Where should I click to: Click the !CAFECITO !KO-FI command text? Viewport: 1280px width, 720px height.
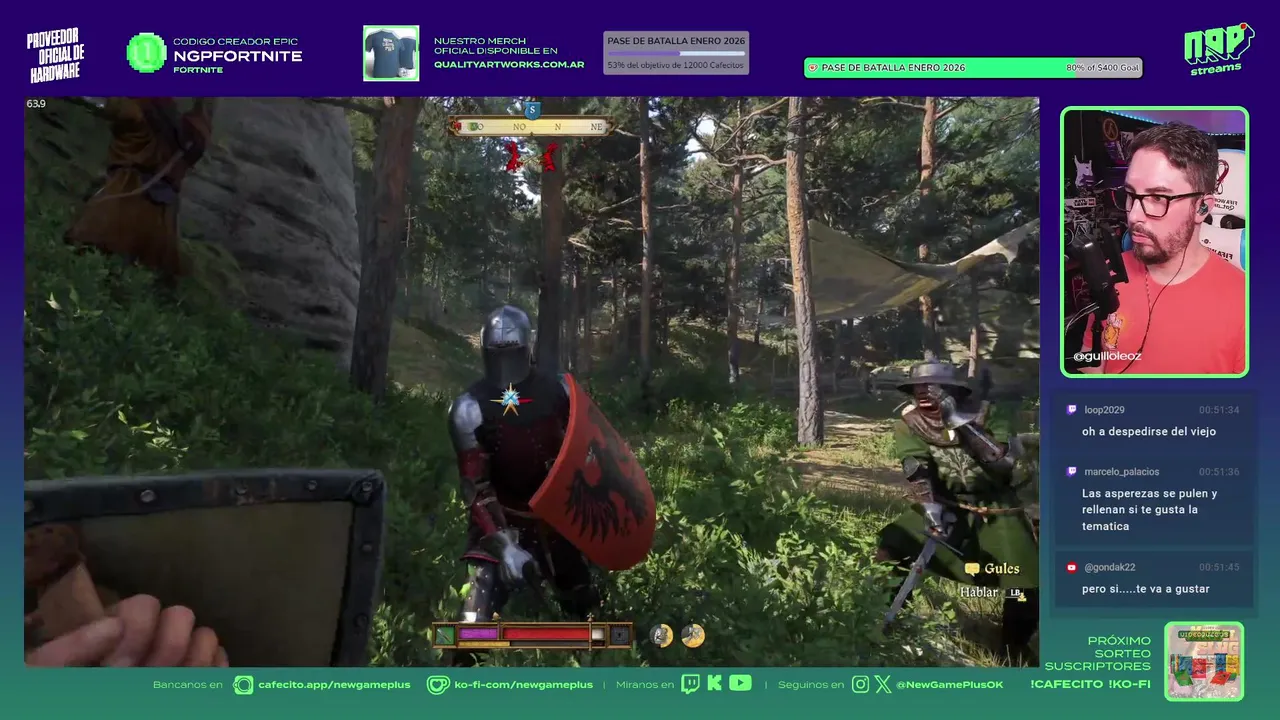[x=1090, y=685]
